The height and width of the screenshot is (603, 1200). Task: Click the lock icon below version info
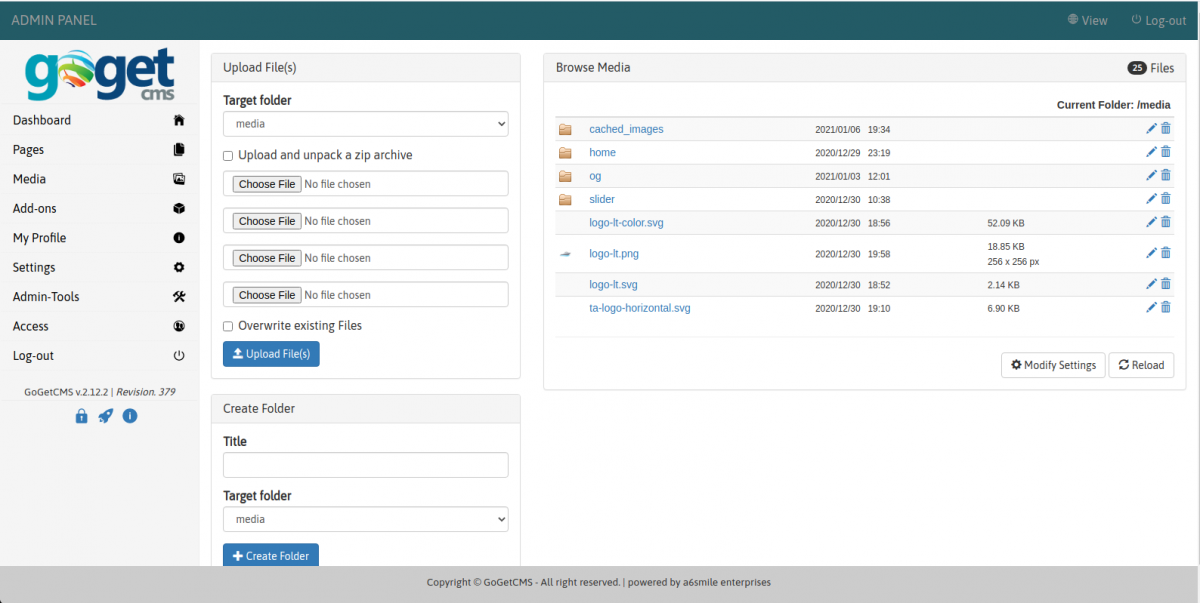tap(81, 416)
